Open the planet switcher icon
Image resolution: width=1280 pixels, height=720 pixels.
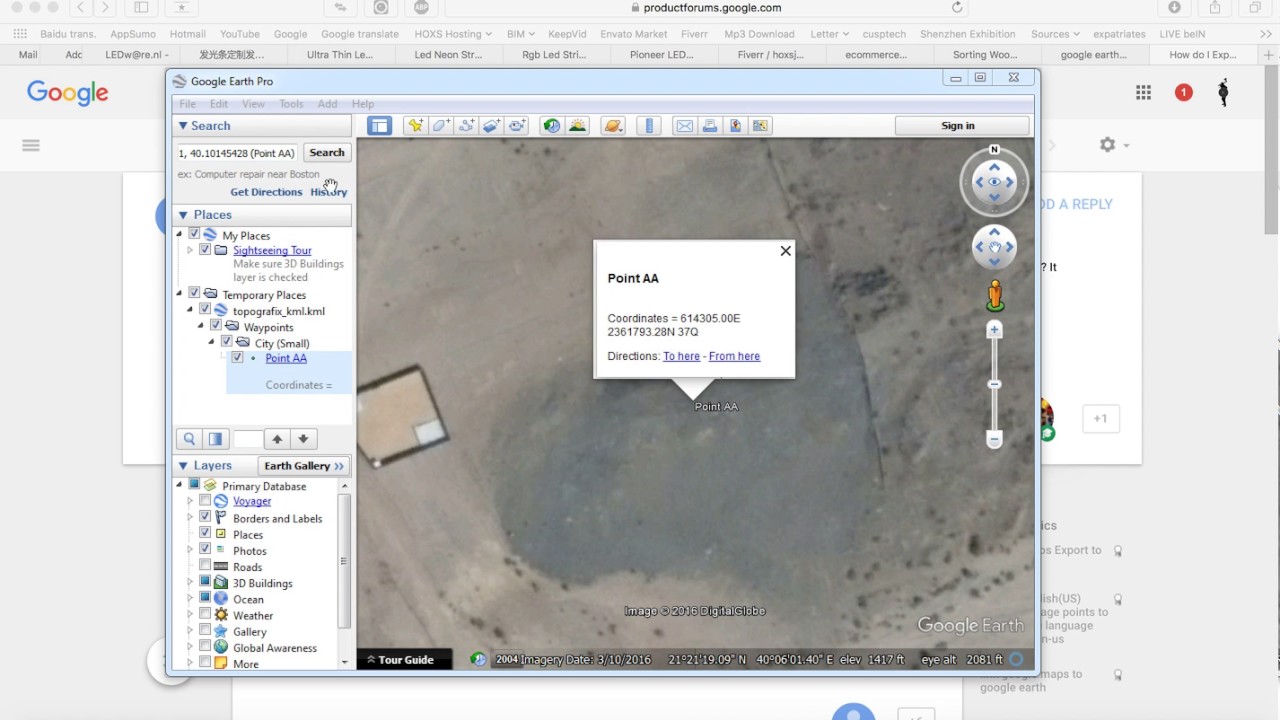[x=614, y=126]
